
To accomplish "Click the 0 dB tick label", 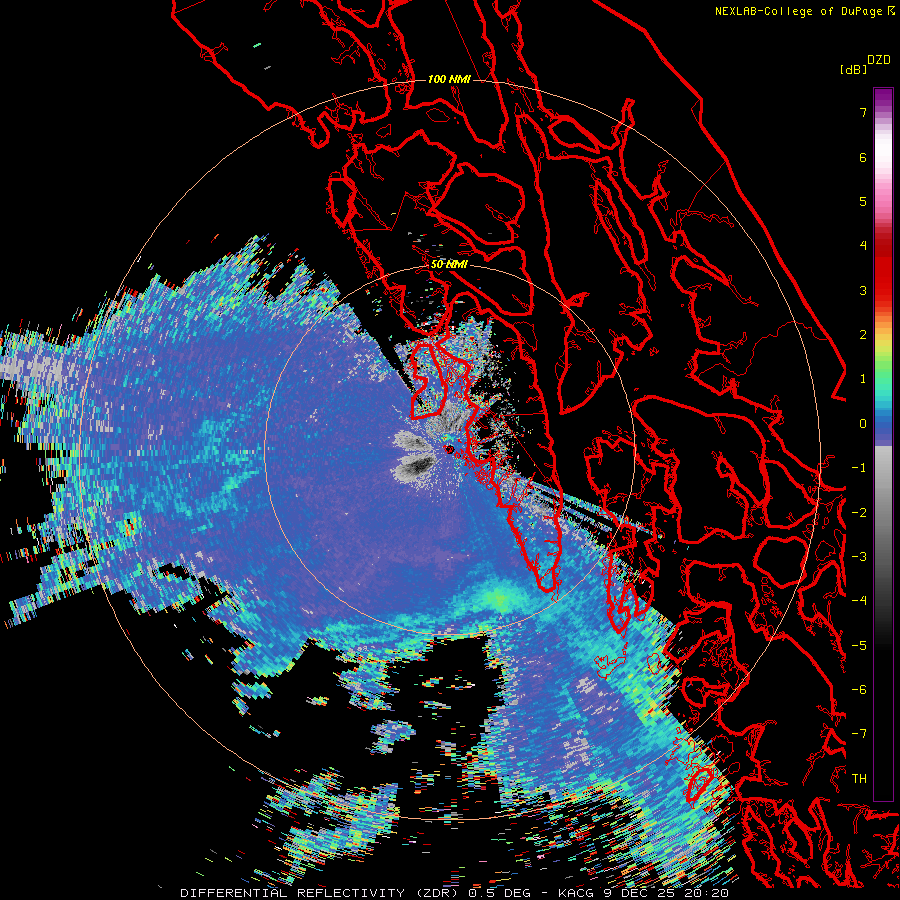I will click(863, 424).
